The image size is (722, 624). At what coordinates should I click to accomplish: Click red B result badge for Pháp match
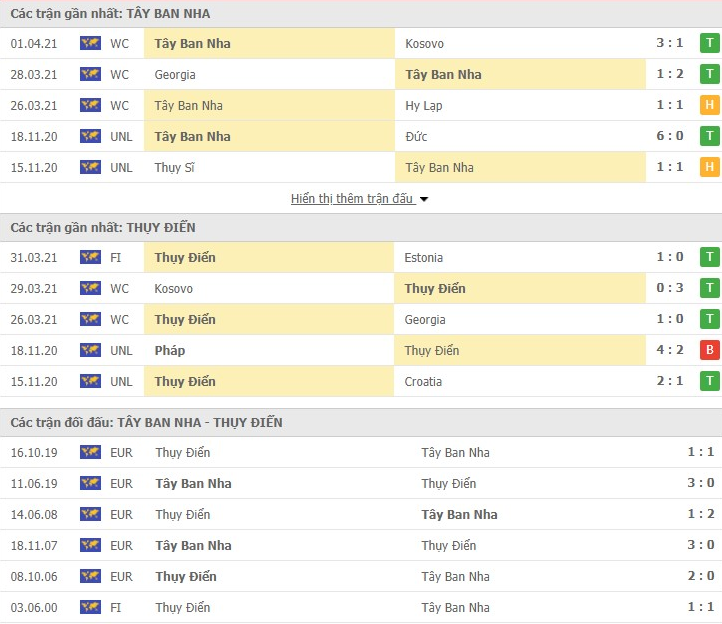coord(710,351)
